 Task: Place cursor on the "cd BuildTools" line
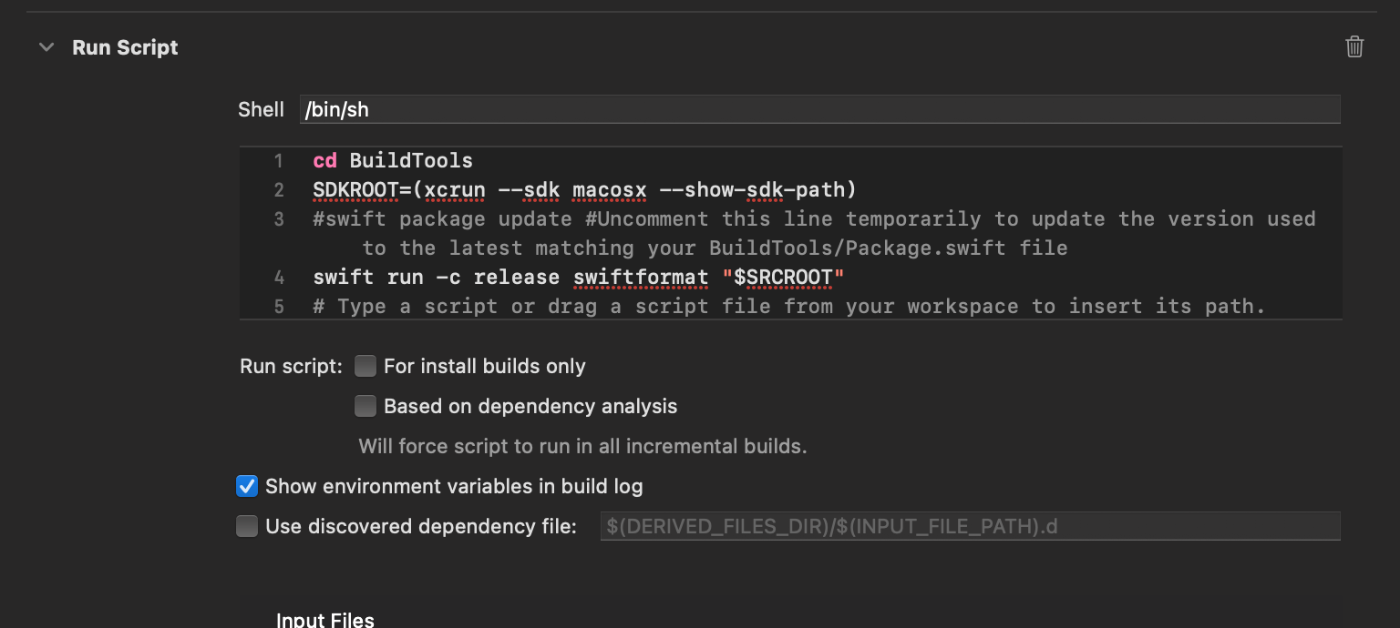[x=390, y=160]
